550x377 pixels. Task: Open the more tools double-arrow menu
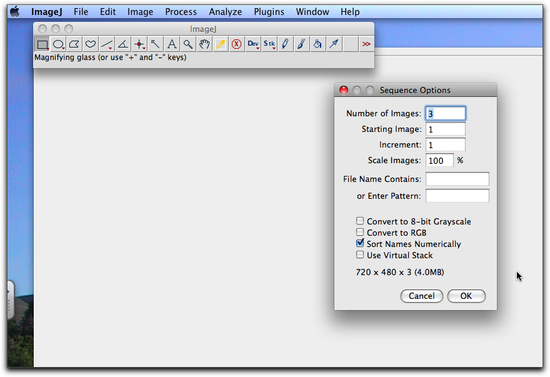(x=366, y=44)
